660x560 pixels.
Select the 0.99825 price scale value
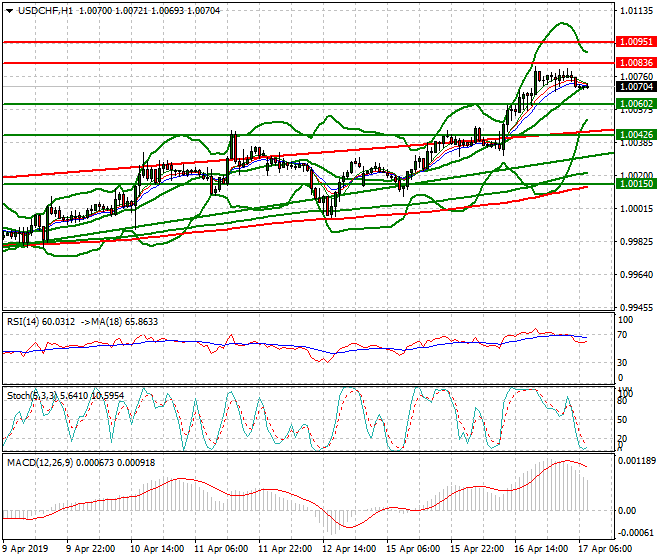pyautogui.click(x=637, y=242)
